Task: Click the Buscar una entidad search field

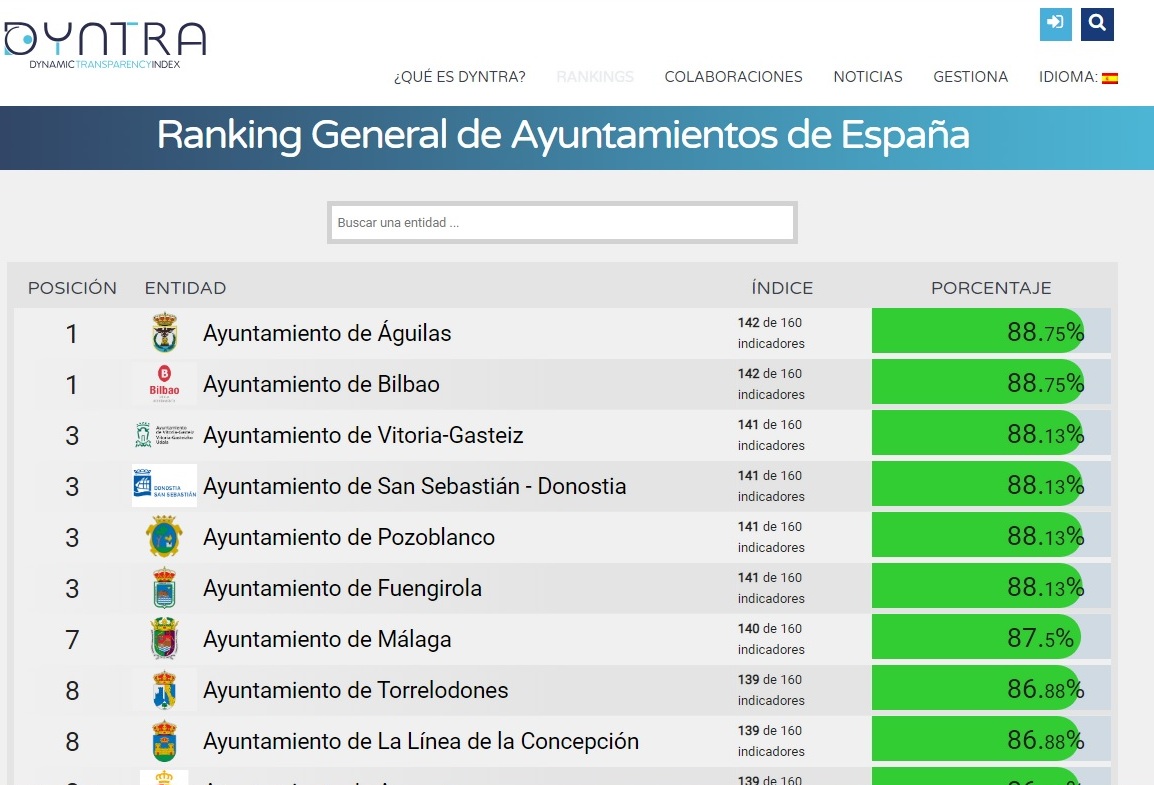Action: point(562,222)
